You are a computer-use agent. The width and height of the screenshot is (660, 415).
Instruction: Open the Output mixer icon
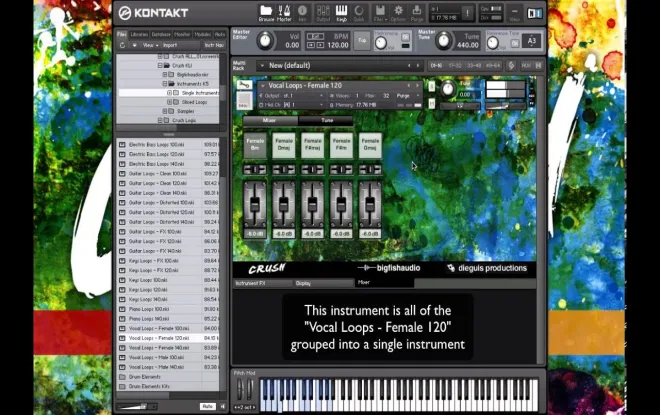coord(323,13)
